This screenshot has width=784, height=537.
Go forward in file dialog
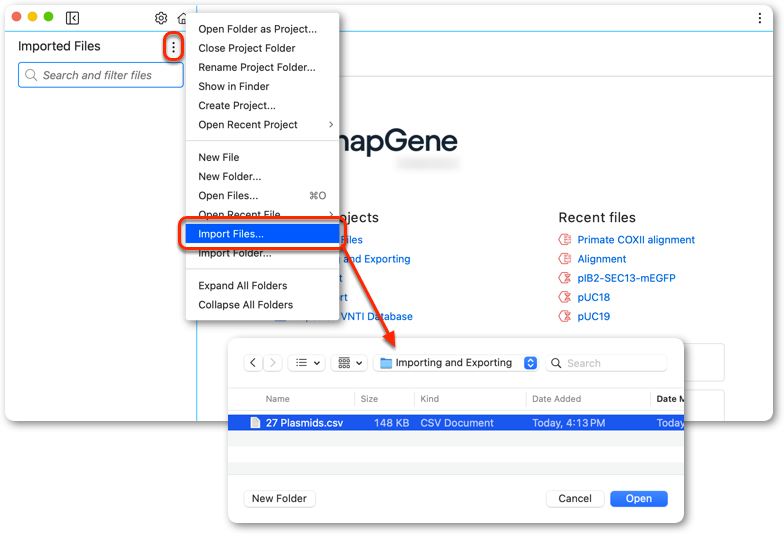272,362
